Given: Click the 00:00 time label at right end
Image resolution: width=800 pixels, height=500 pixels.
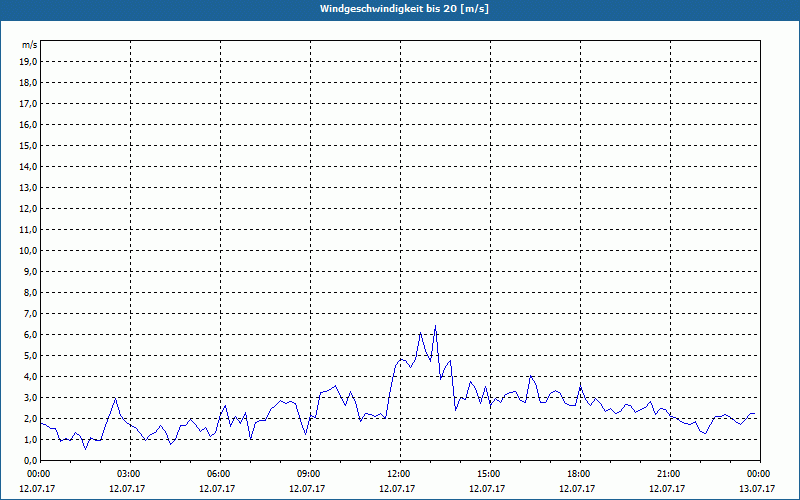Looking at the screenshot, I should point(758,474).
